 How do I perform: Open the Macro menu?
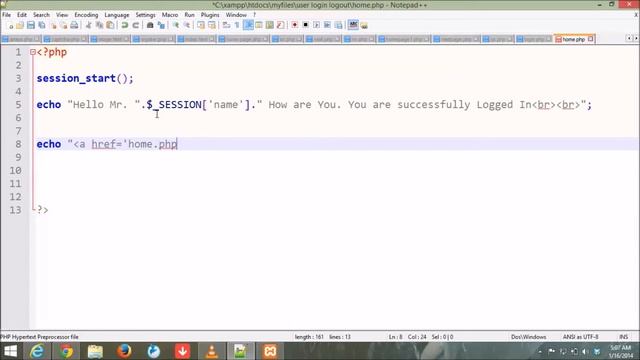pyautogui.click(x=170, y=15)
